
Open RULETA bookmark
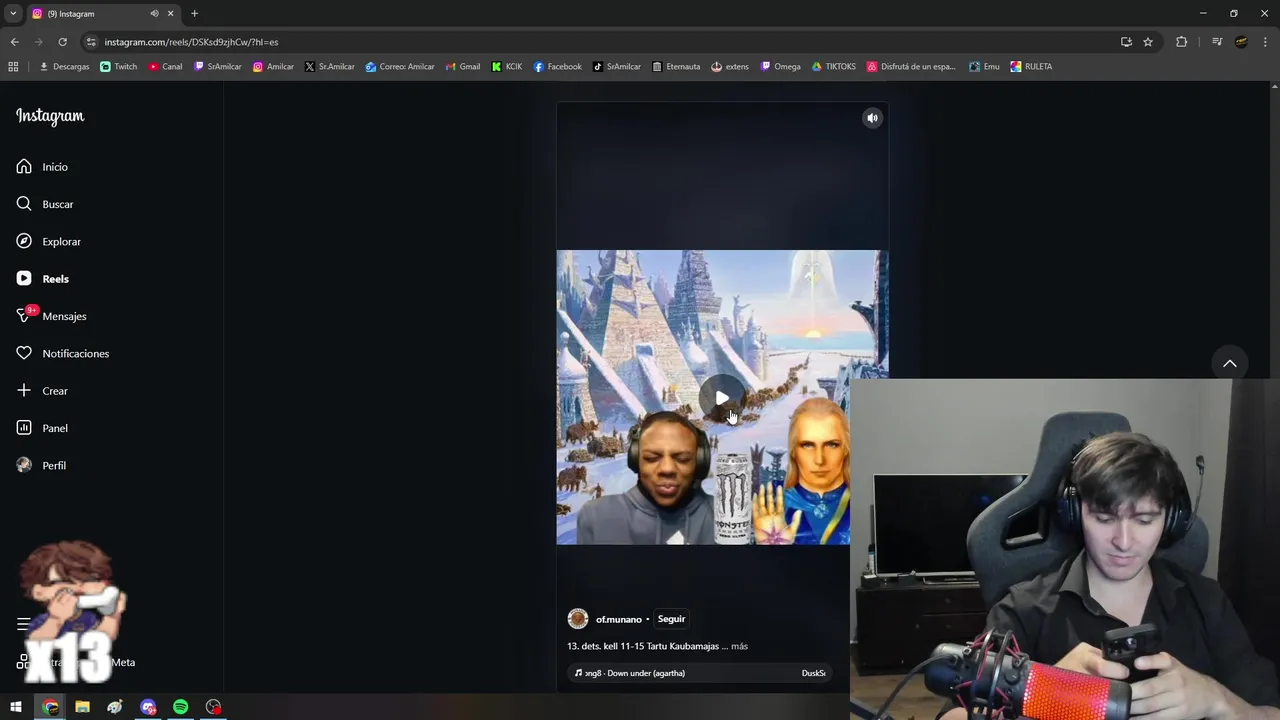(x=1031, y=67)
